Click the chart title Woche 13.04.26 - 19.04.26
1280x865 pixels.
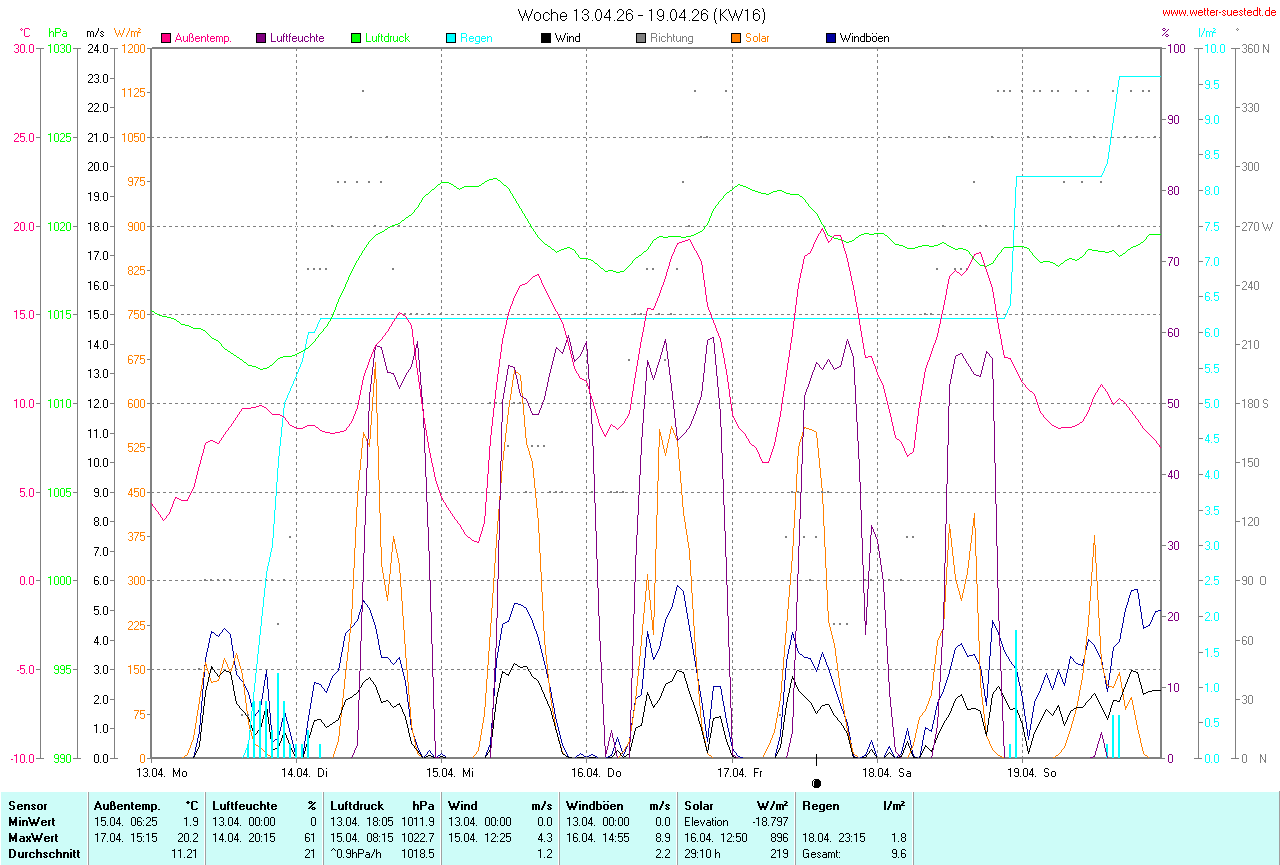(642, 15)
